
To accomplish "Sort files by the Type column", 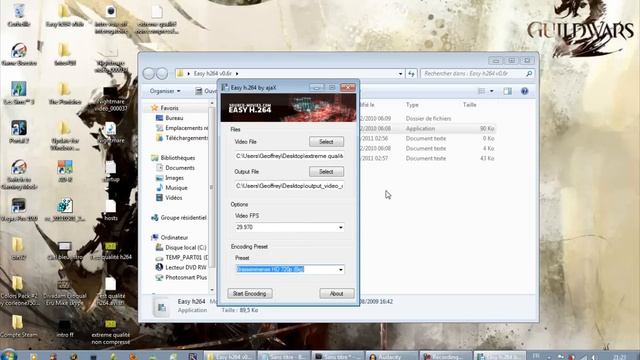I will click(x=412, y=105).
